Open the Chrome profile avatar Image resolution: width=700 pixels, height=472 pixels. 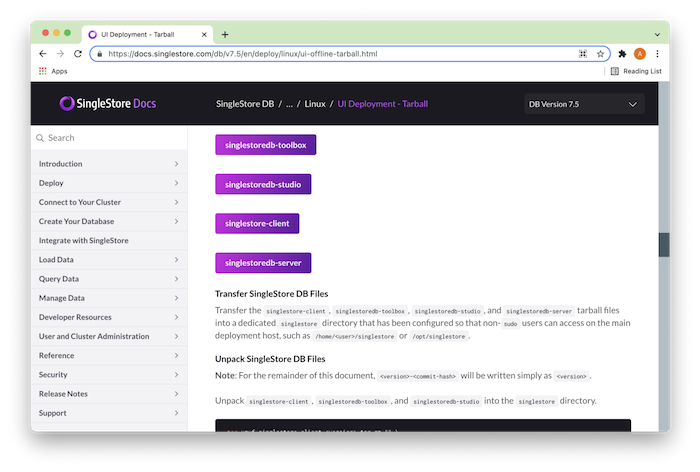[x=640, y=54]
